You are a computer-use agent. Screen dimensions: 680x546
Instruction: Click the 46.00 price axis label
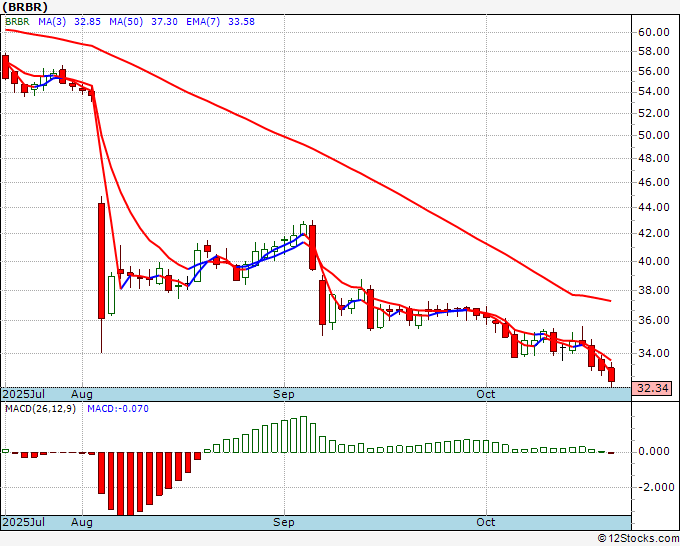654,182
